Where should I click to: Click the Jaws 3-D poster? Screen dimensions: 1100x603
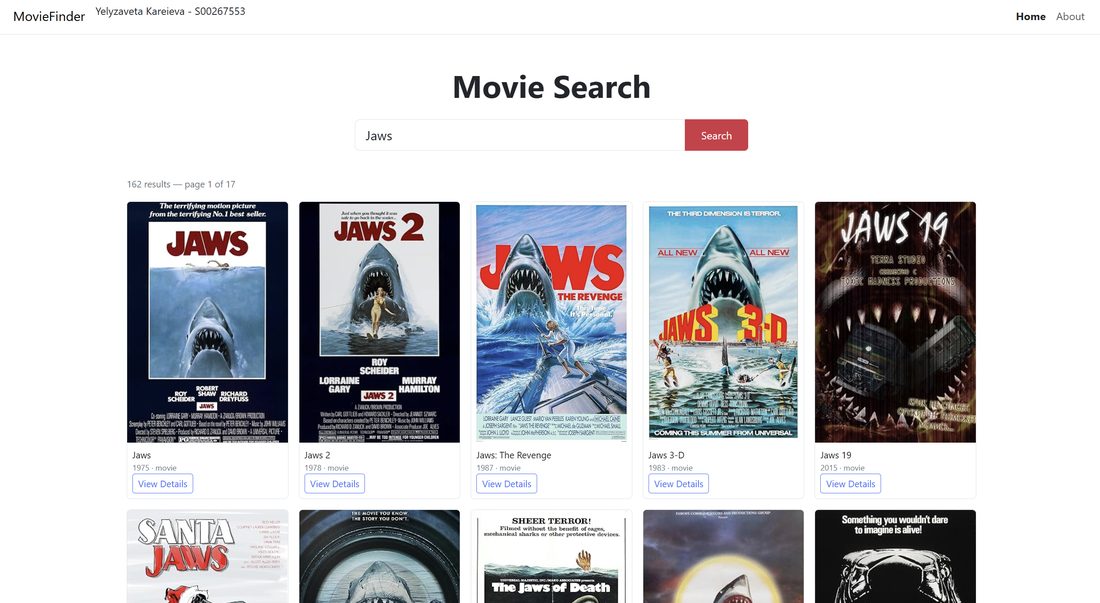[723, 323]
